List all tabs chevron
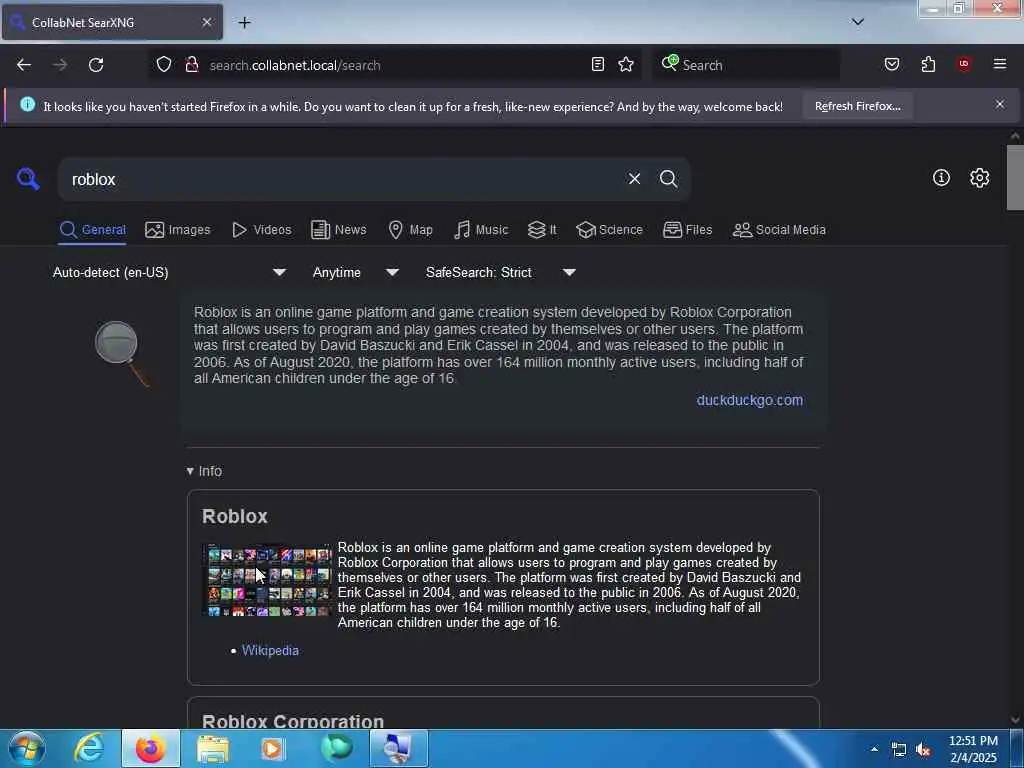The width and height of the screenshot is (1024, 768). tap(857, 22)
